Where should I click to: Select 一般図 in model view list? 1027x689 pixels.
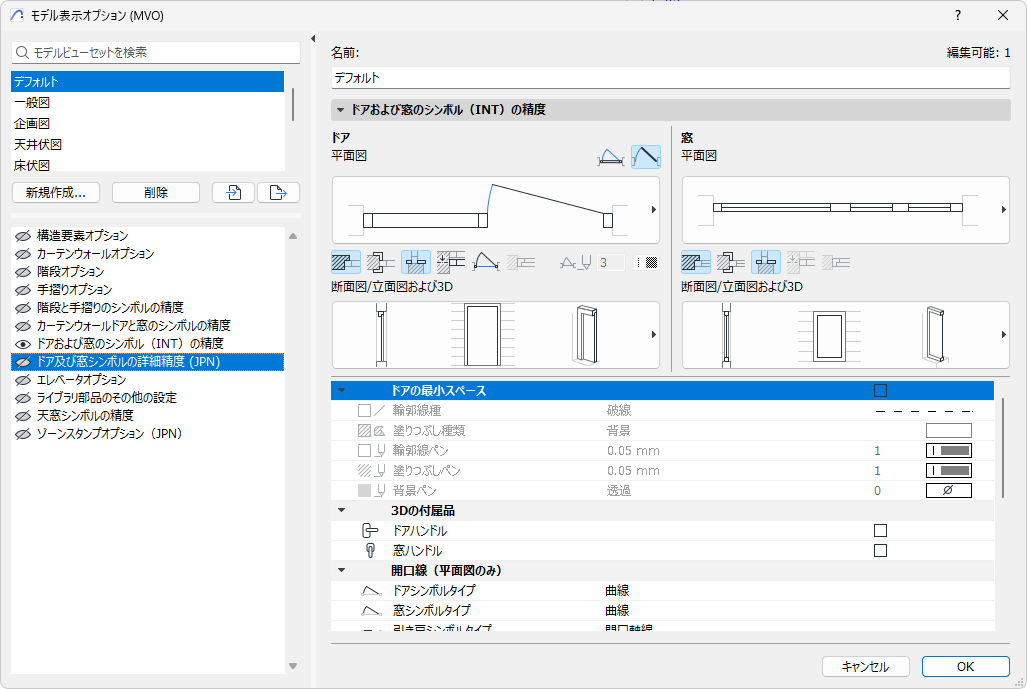[147, 103]
